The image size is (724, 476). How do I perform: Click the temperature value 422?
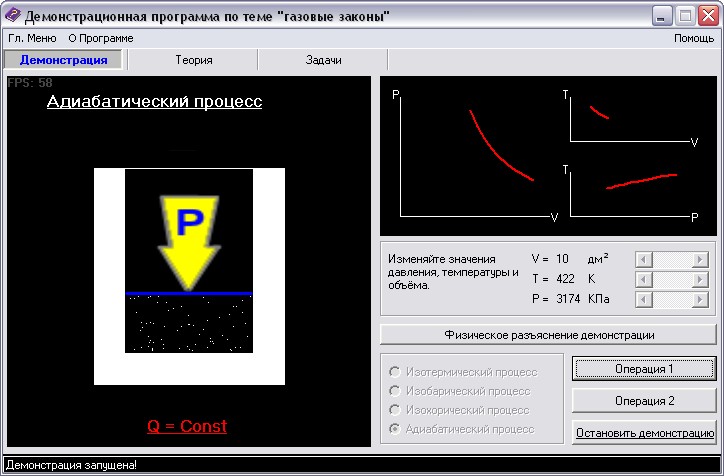(565, 279)
